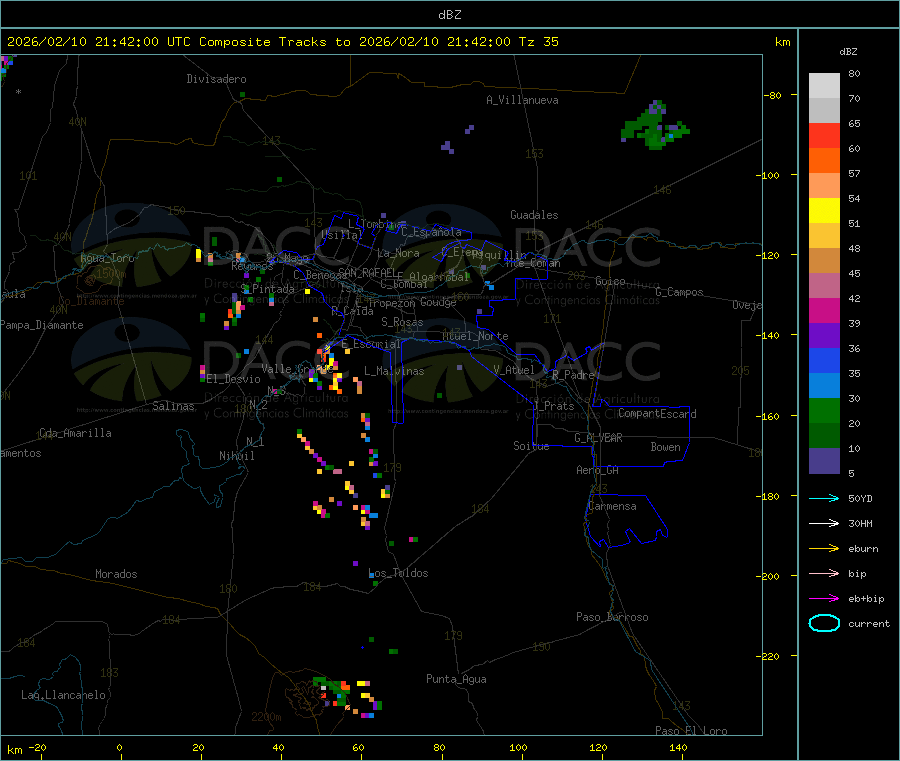The image size is (900, 761).
Task: Click the 140 km x-axis tick label
Action: tap(678, 747)
